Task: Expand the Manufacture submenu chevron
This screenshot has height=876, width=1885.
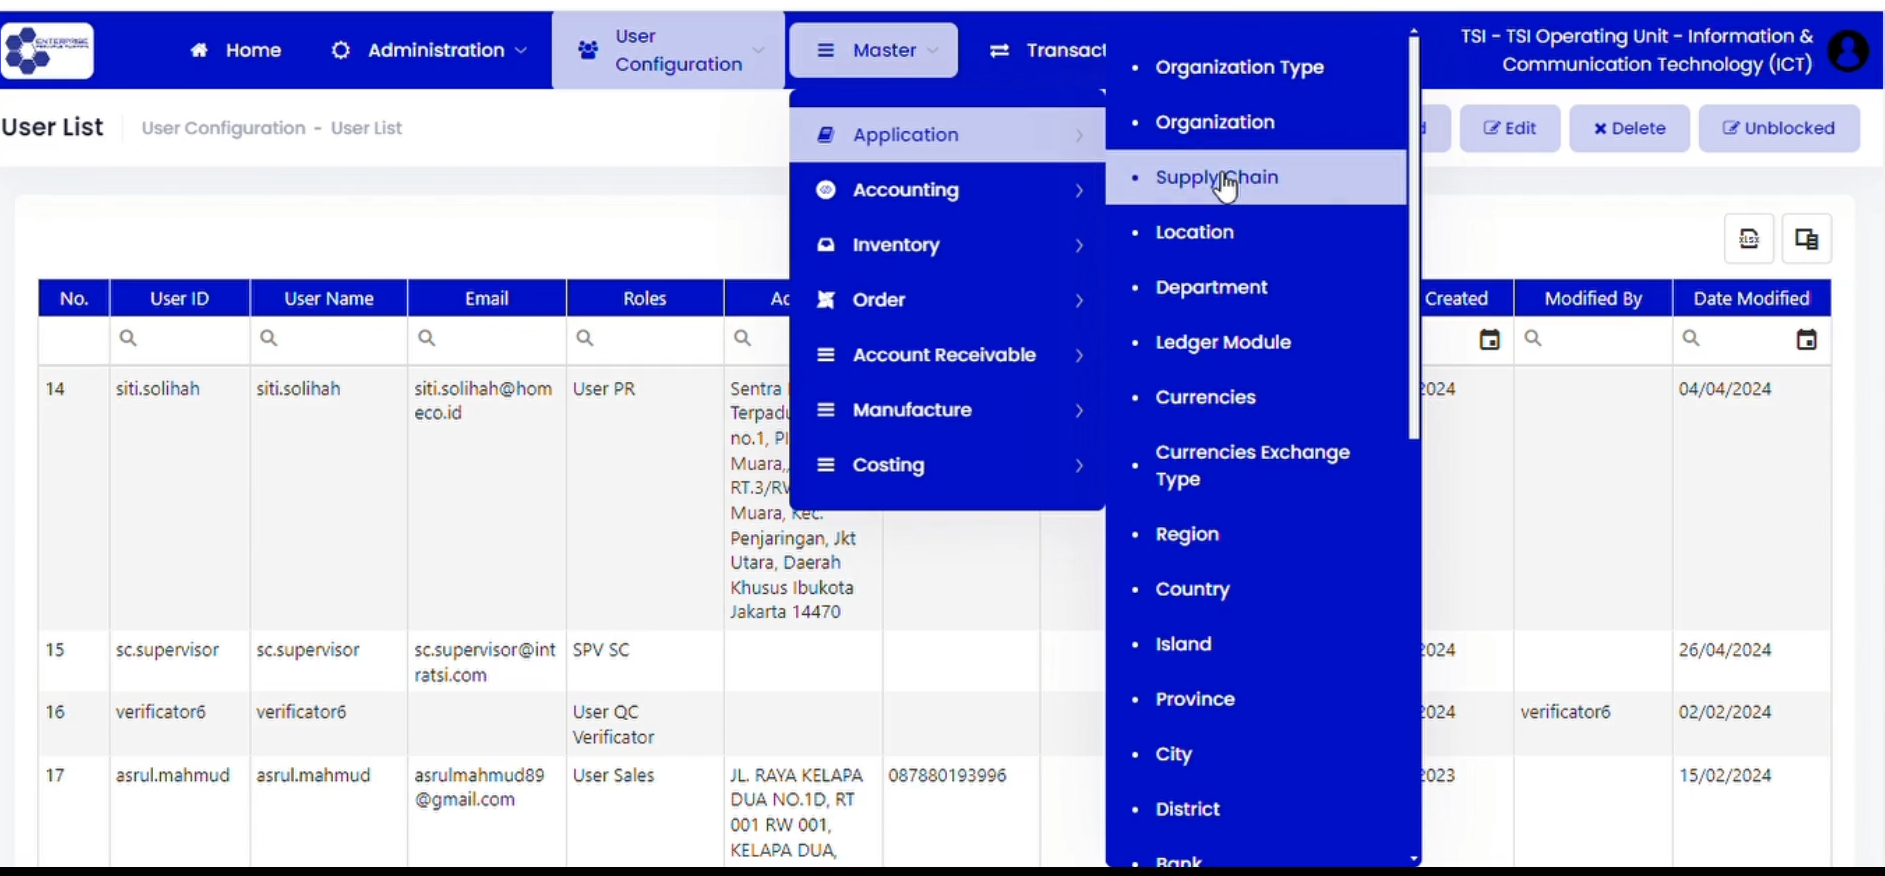Action: click(1079, 410)
